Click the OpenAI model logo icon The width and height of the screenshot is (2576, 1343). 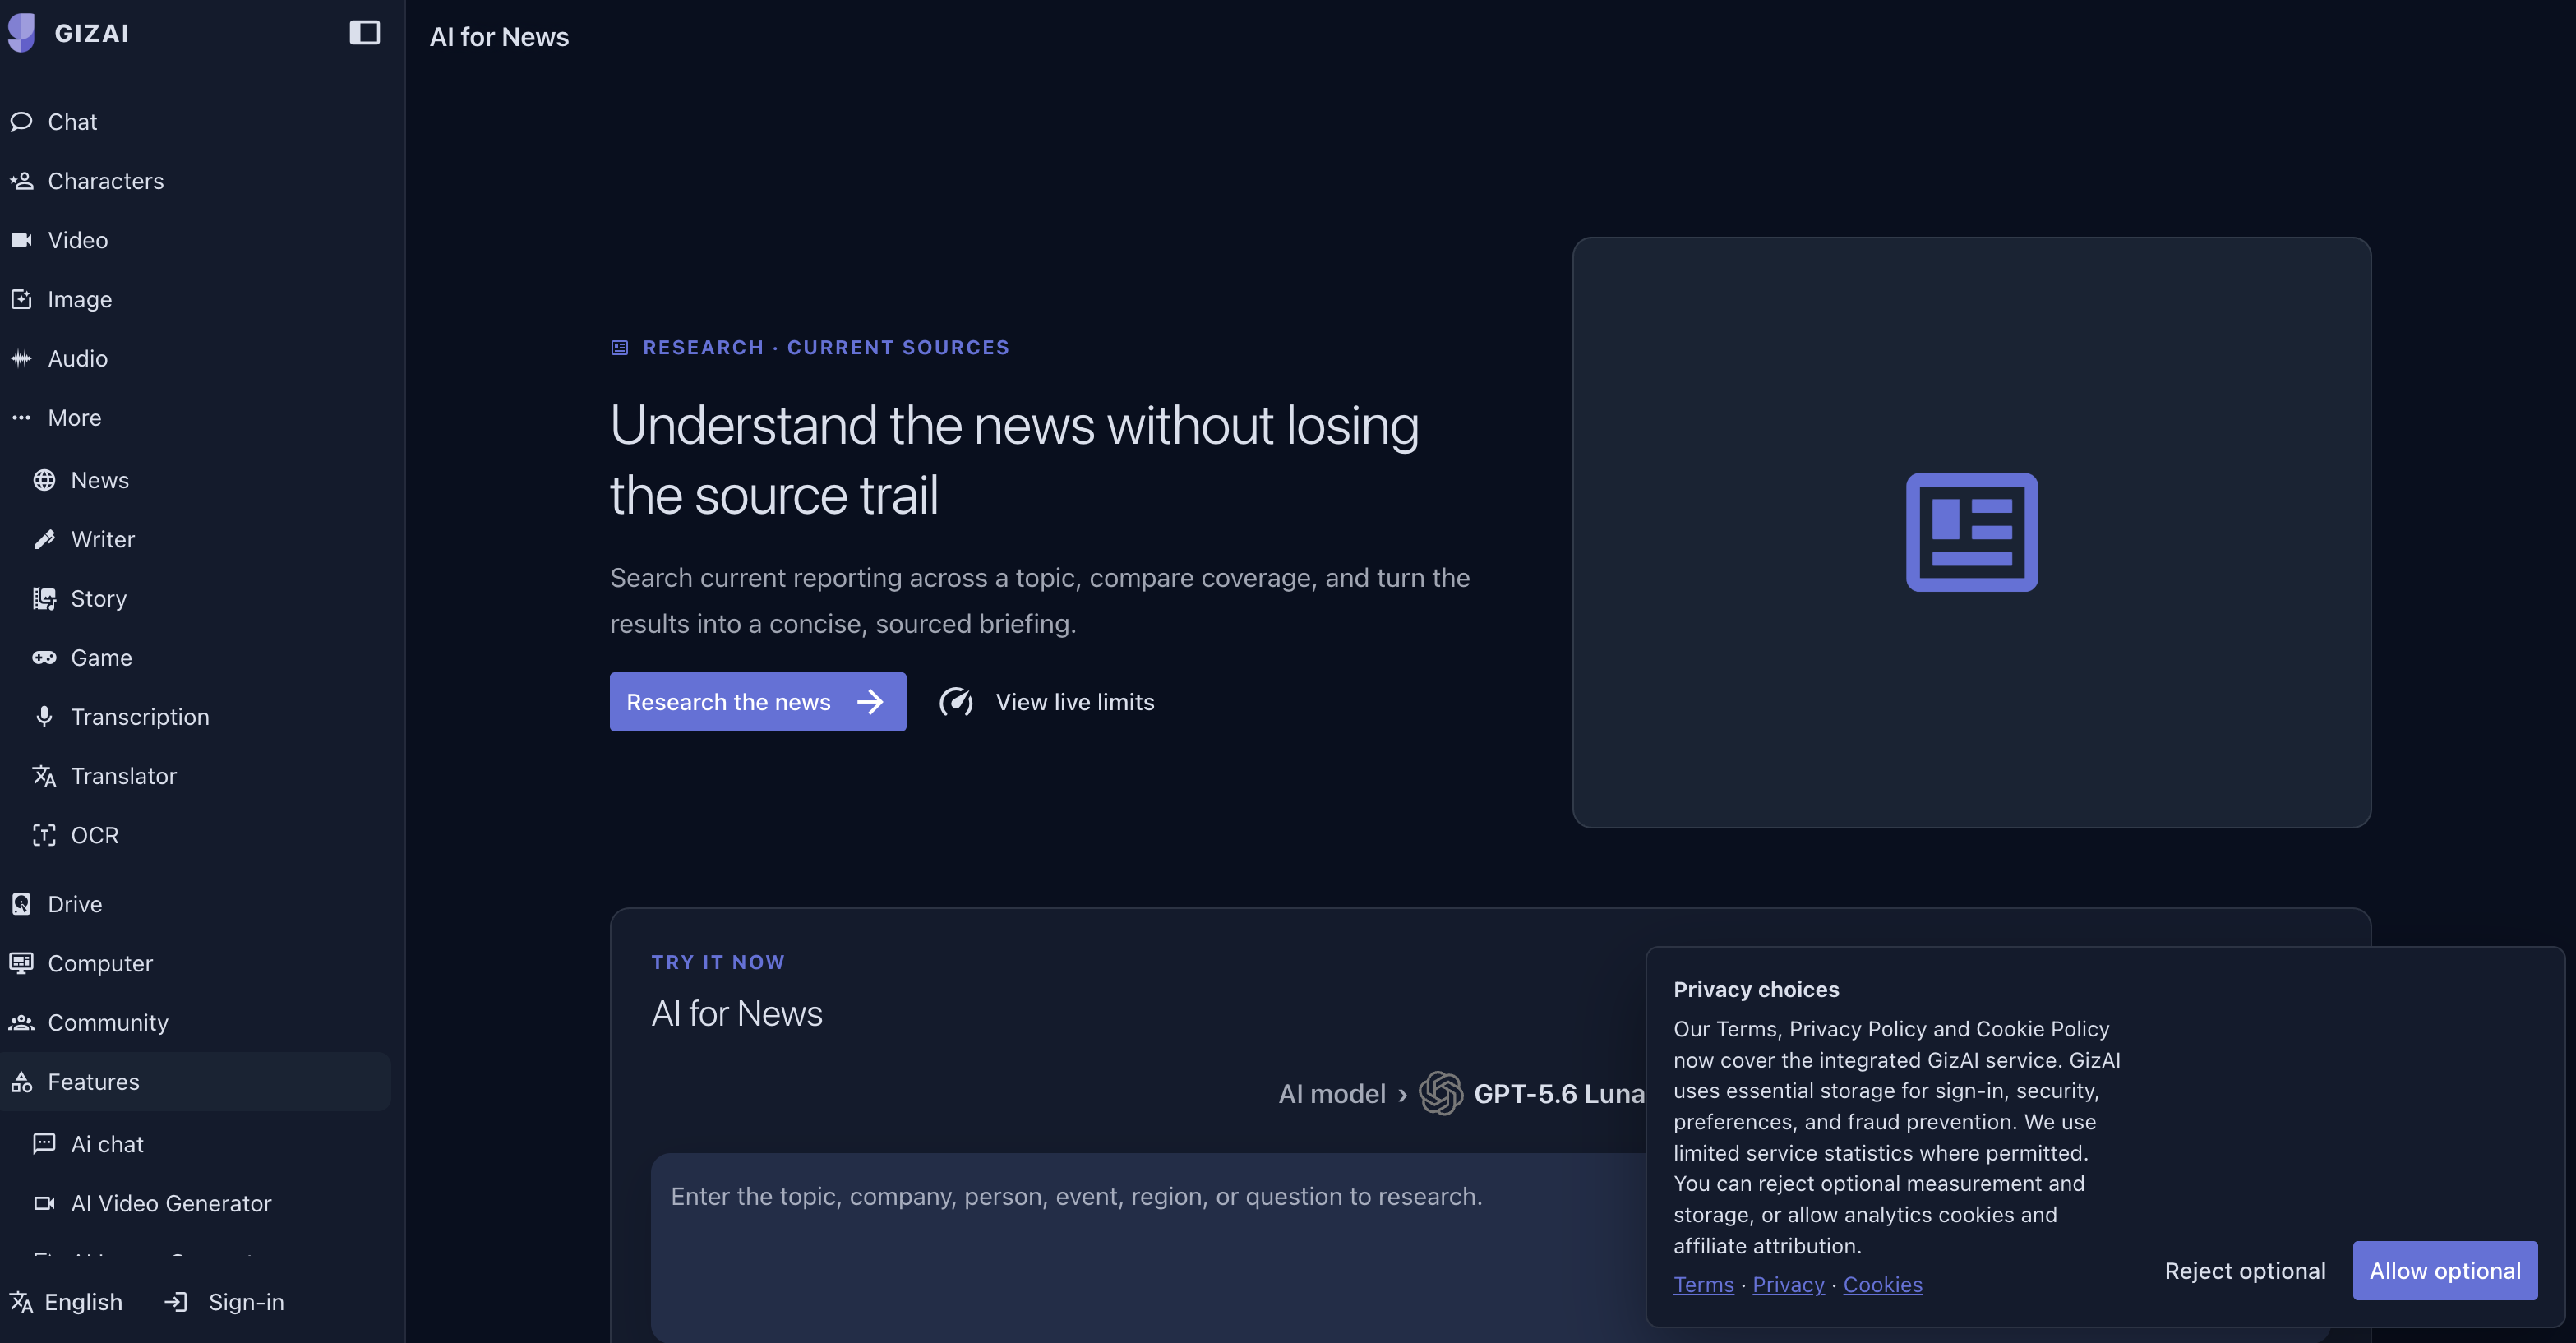click(x=1441, y=1093)
